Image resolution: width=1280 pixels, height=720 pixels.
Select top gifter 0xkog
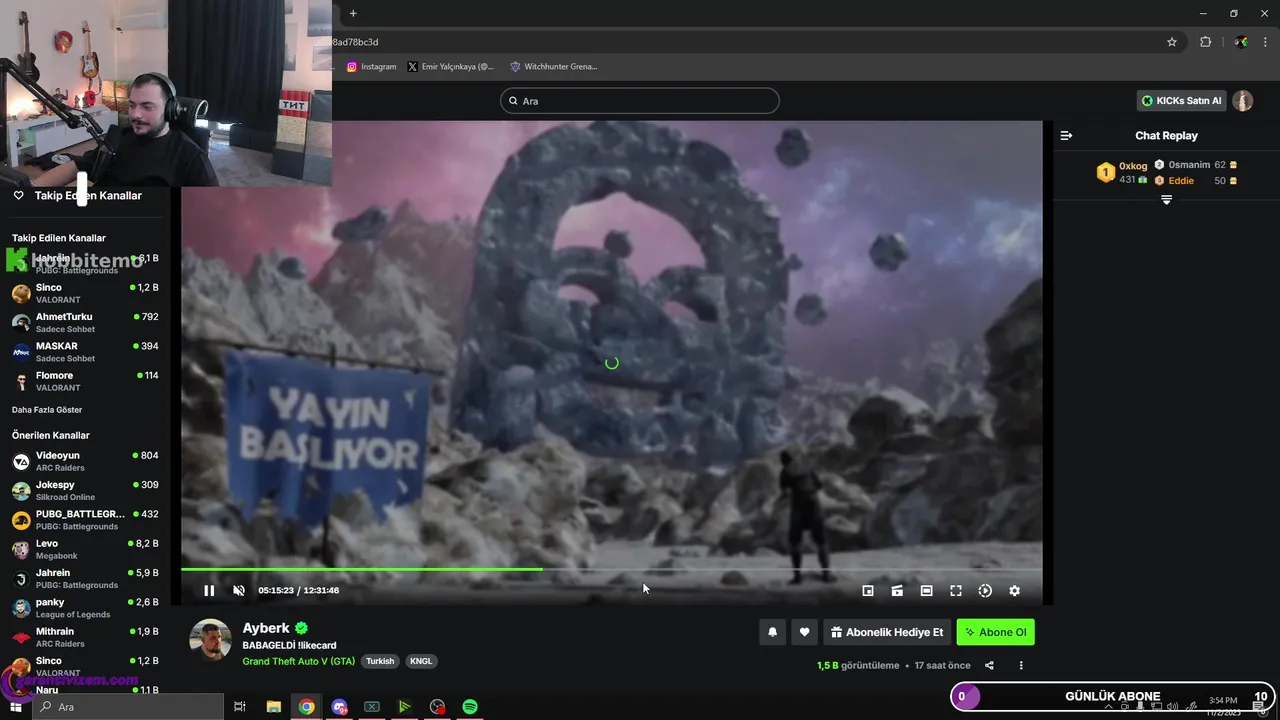(x=1133, y=166)
